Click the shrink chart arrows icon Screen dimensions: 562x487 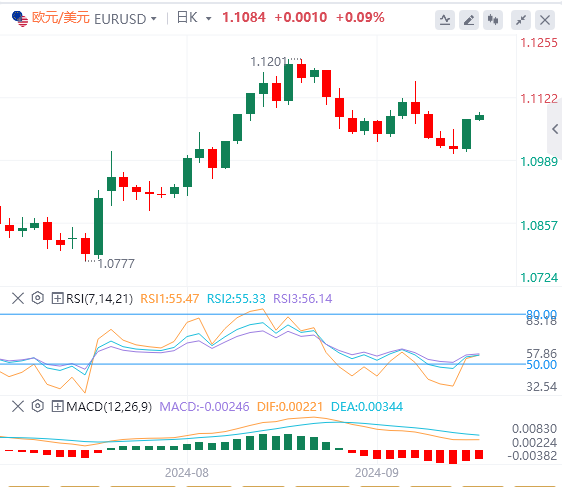[521, 20]
